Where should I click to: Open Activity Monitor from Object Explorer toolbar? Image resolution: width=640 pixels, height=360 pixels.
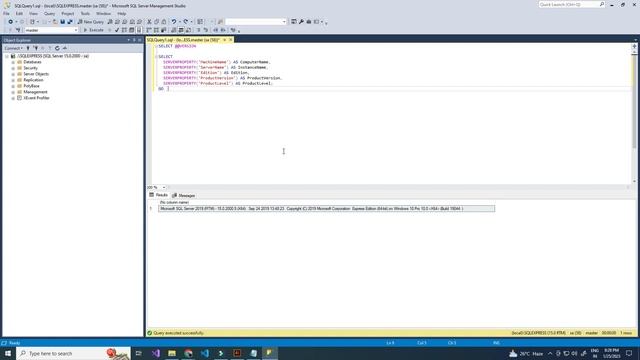[64, 48]
